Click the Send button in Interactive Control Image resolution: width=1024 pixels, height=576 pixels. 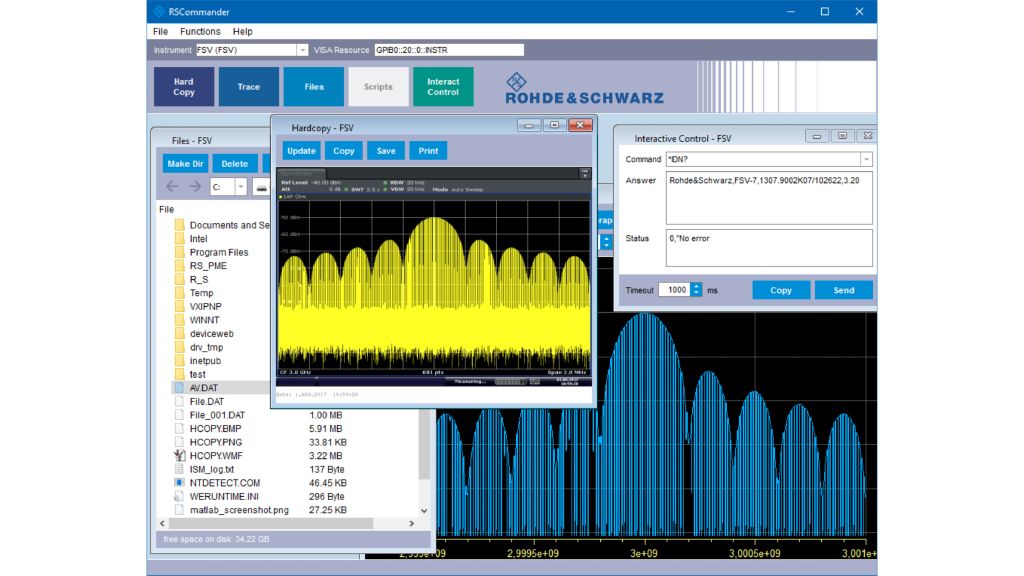pyautogui.click(x=843, y=290)
